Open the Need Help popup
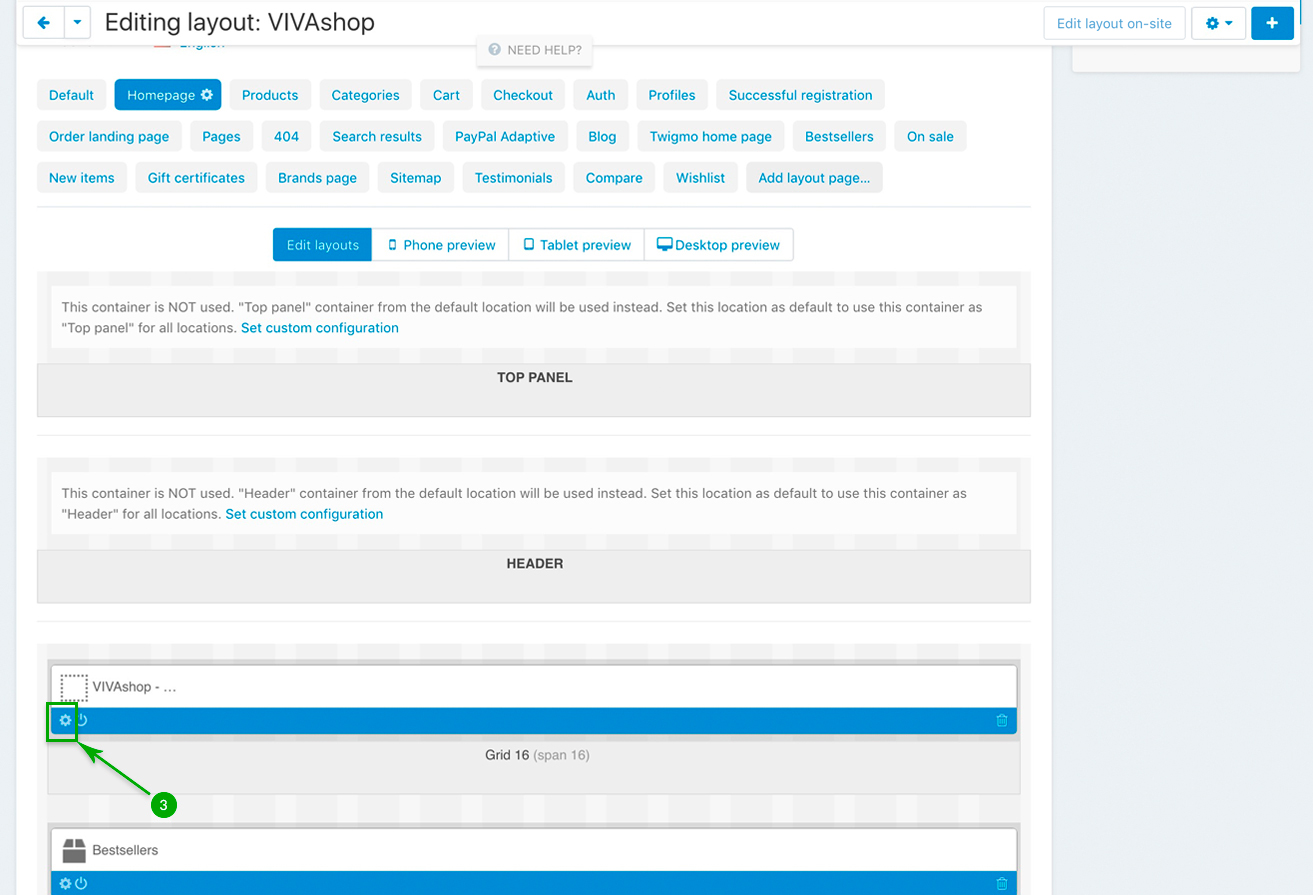 [535, 50]
